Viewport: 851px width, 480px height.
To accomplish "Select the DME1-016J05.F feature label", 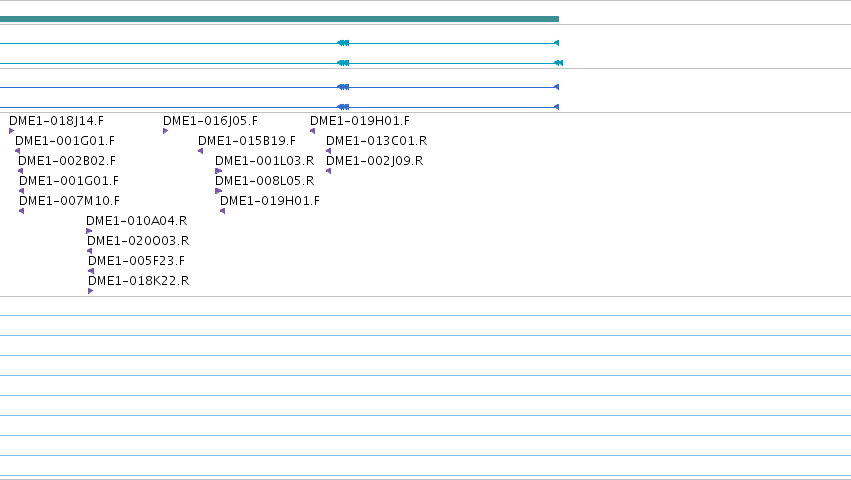I will [211, 121].
